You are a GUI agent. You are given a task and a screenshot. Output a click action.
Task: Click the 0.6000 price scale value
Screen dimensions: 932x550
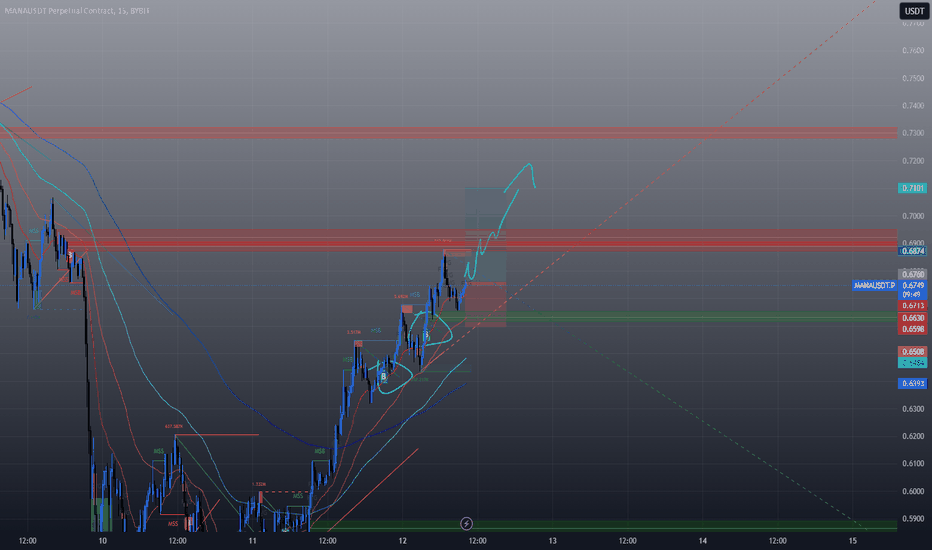click(913, 491)
